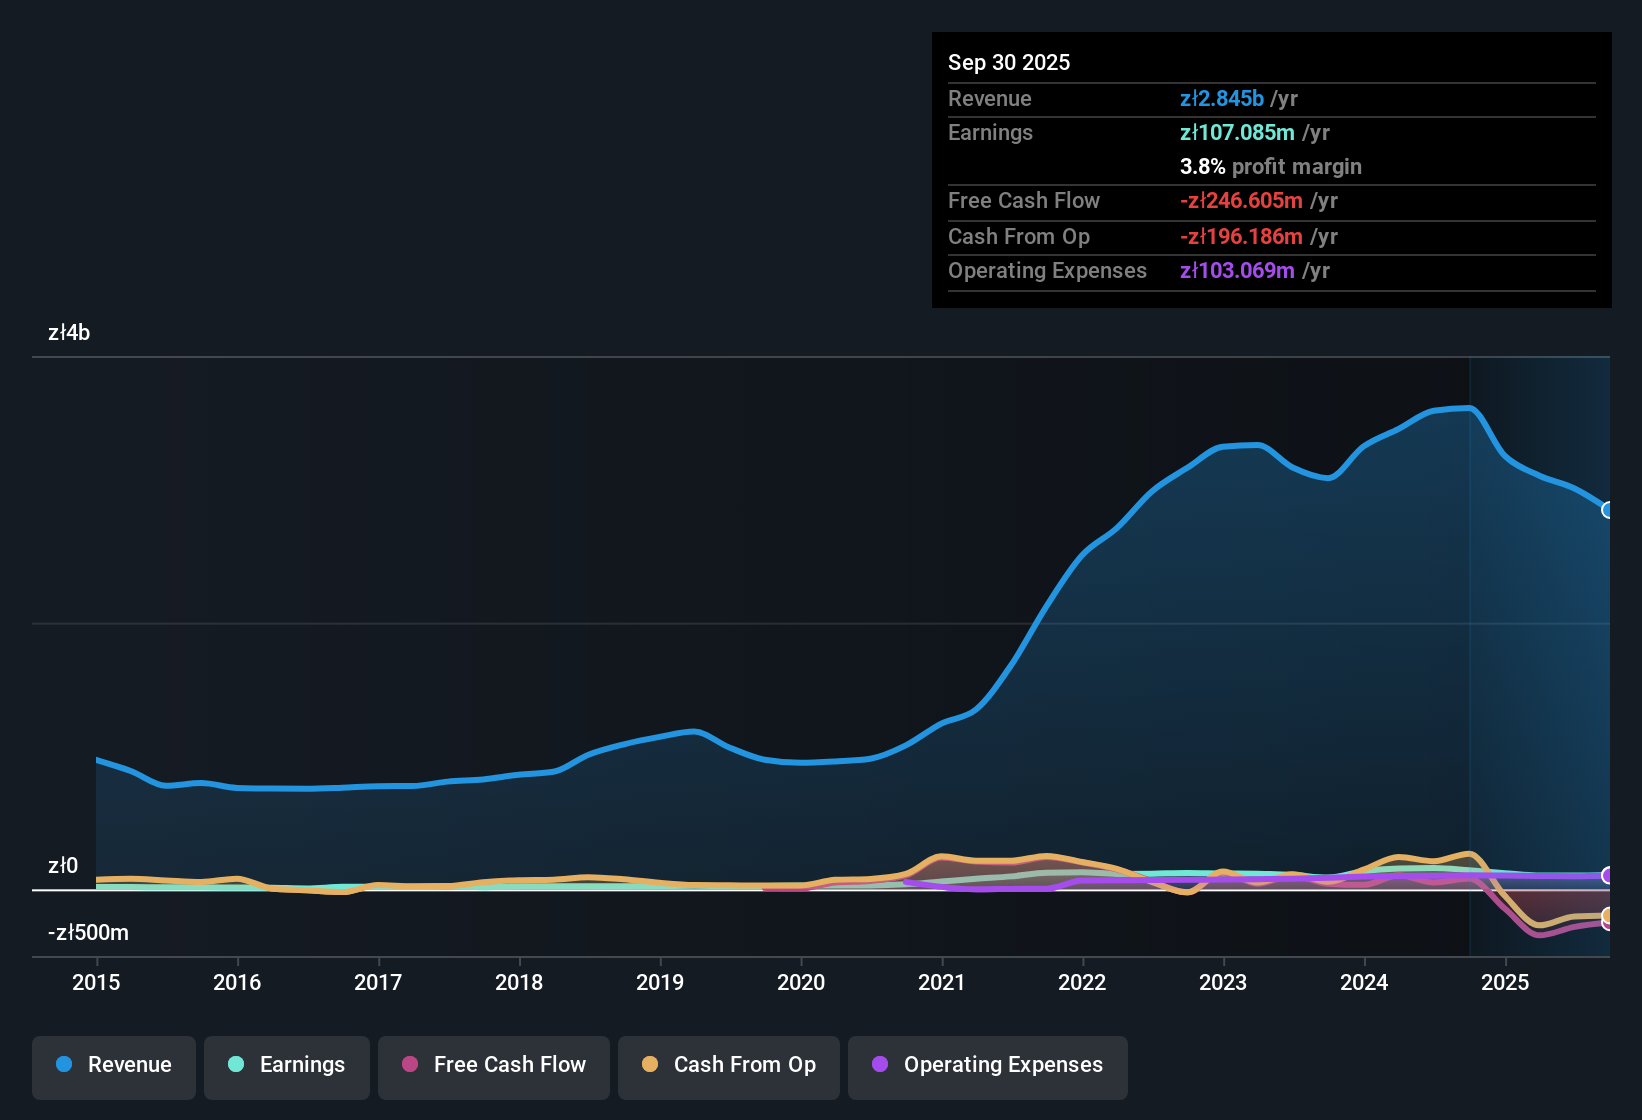Click the 3.8% profit margin text
This screenshot has height=1120, width=1642.
click(x=1270, y=167)
